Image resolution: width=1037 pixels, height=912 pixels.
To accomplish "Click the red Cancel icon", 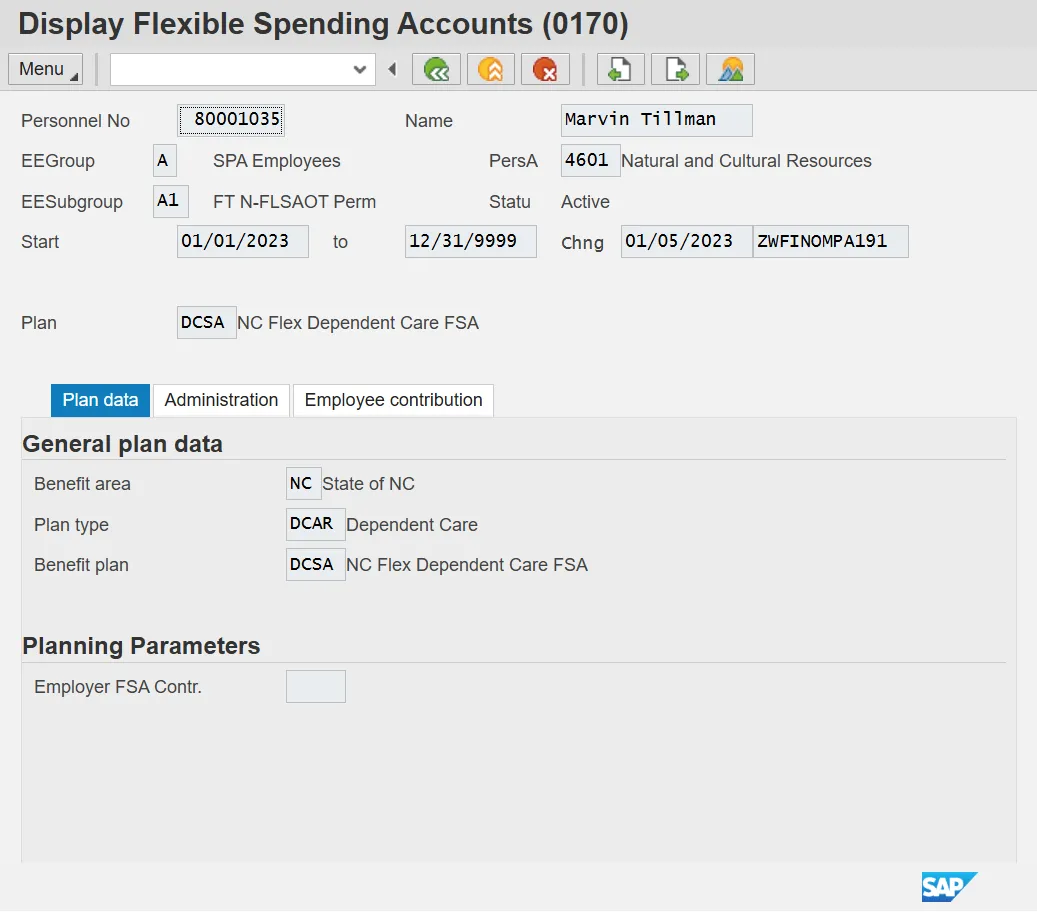I will pyautogui.click(x=545, y=69).
